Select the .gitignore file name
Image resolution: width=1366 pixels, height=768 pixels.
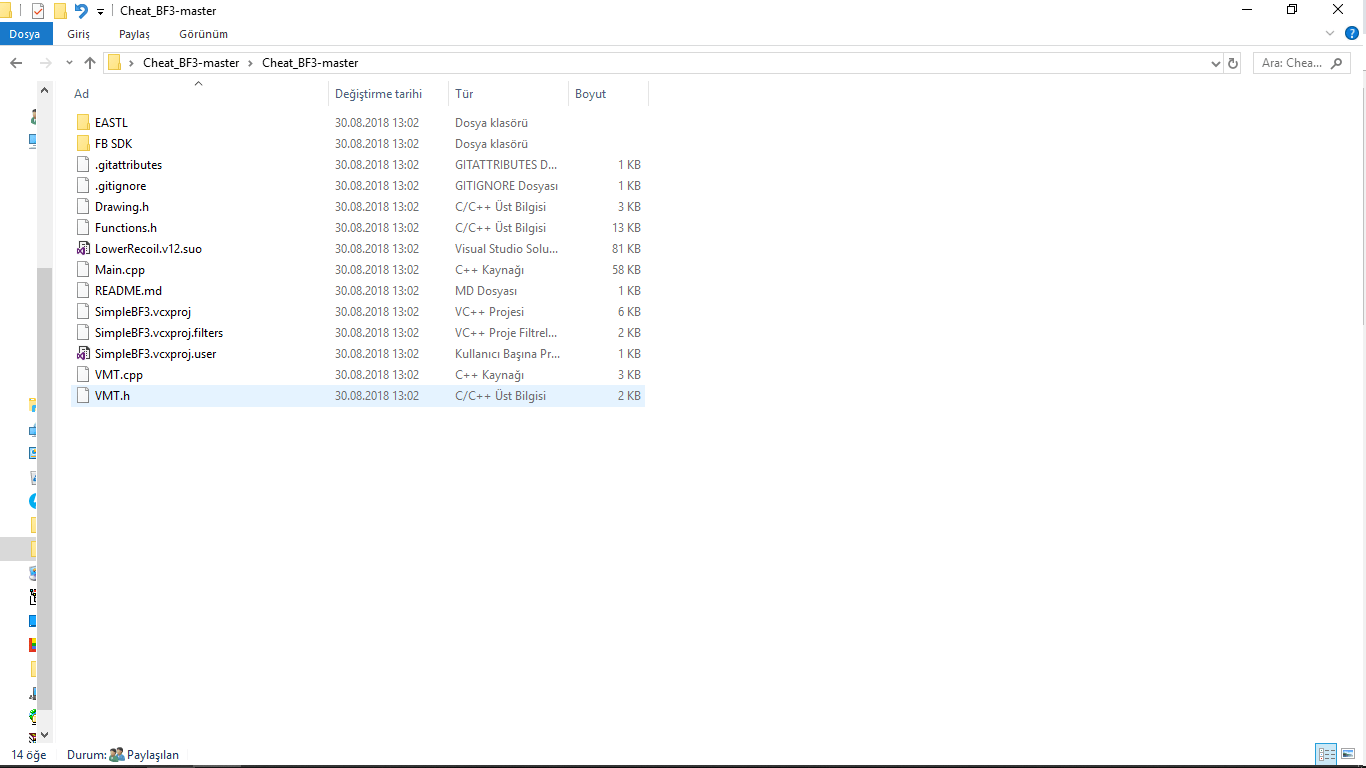pyautogui.click(x=120, y=186)
